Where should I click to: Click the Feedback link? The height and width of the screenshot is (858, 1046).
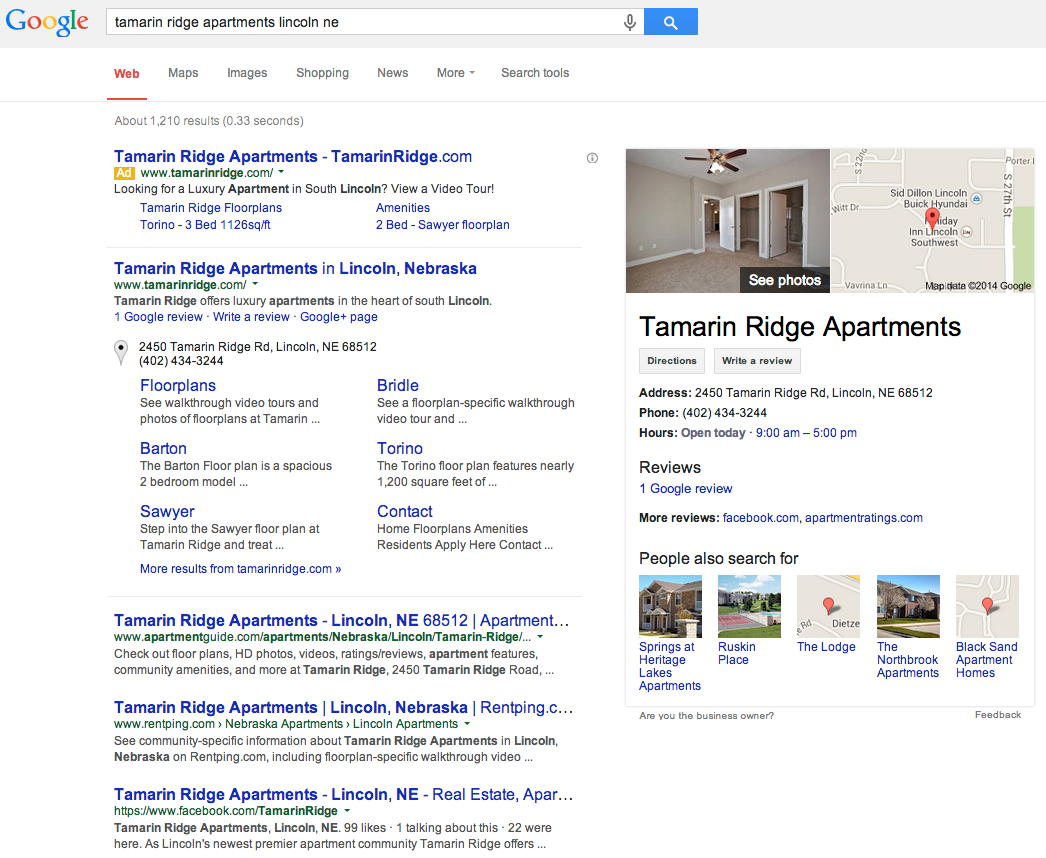point(997,715)
